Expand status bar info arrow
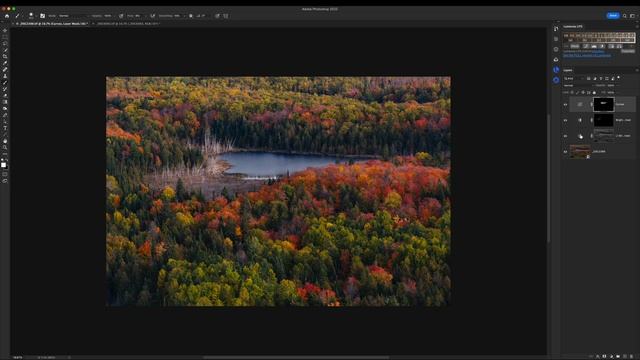Screen dimensions: 640x360 (69, 357)
